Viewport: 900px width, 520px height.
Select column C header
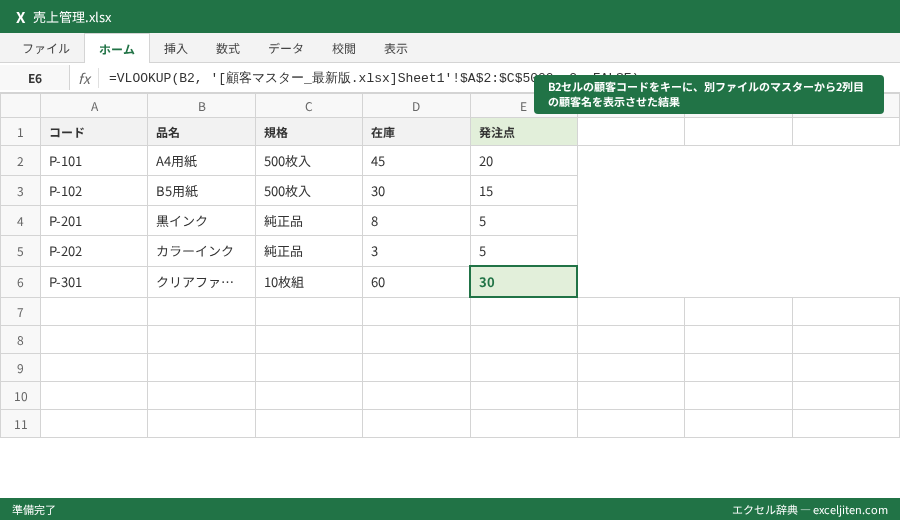click(309, 106)
